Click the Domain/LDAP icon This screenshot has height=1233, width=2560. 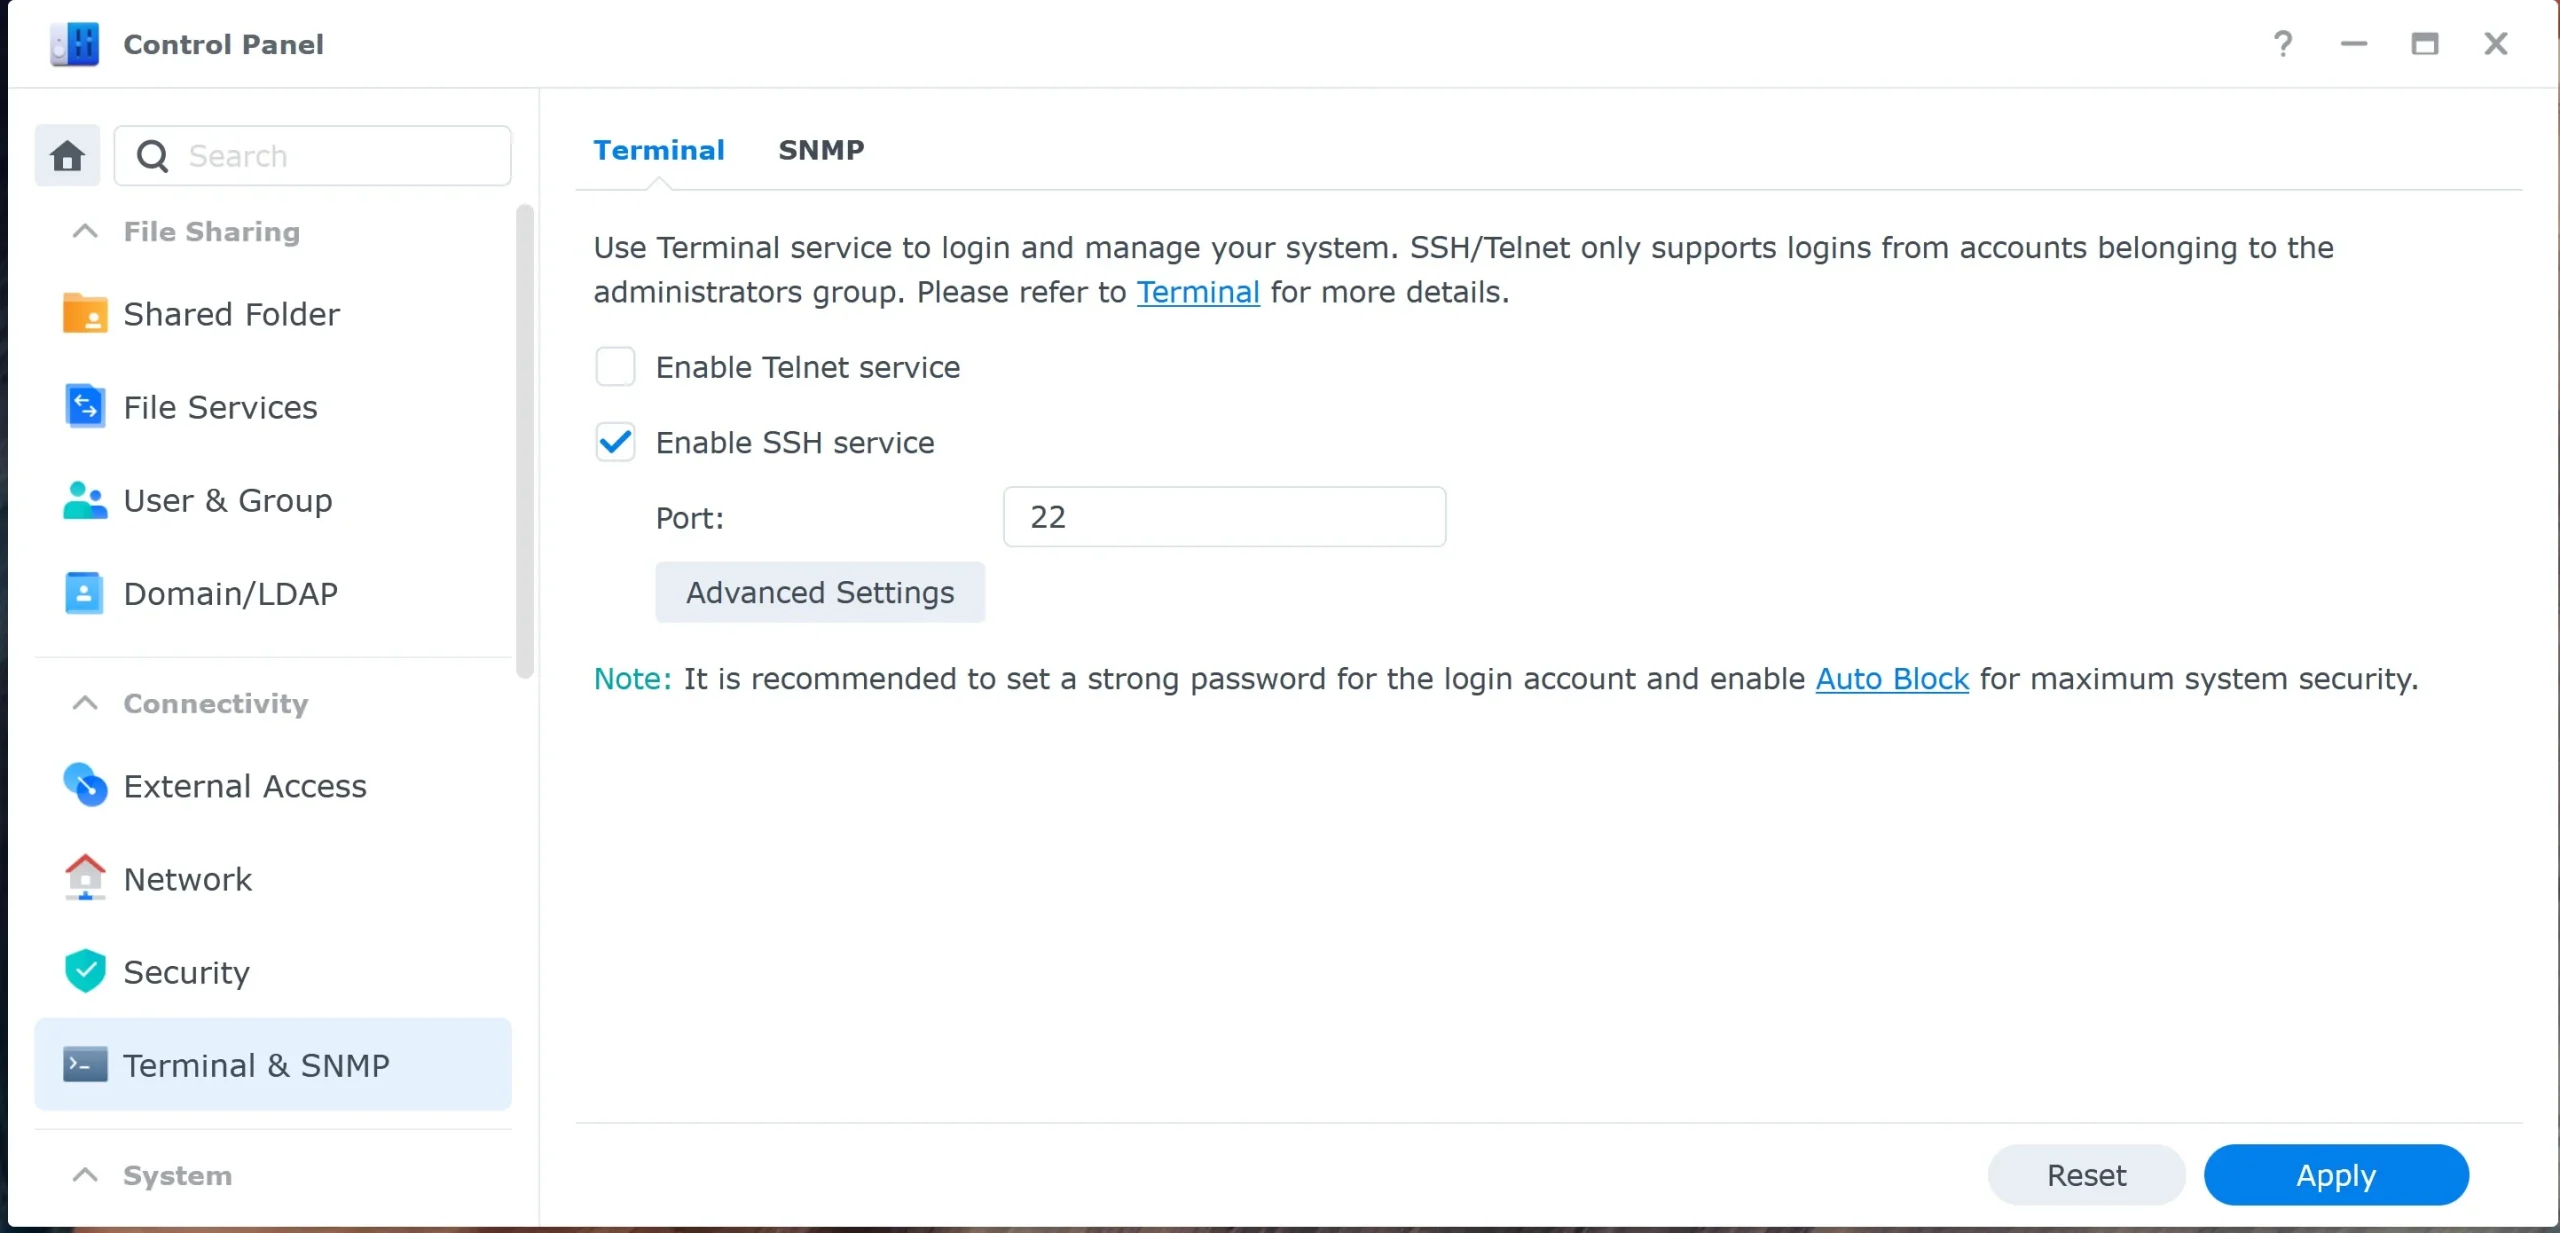(x=84, y=593)
